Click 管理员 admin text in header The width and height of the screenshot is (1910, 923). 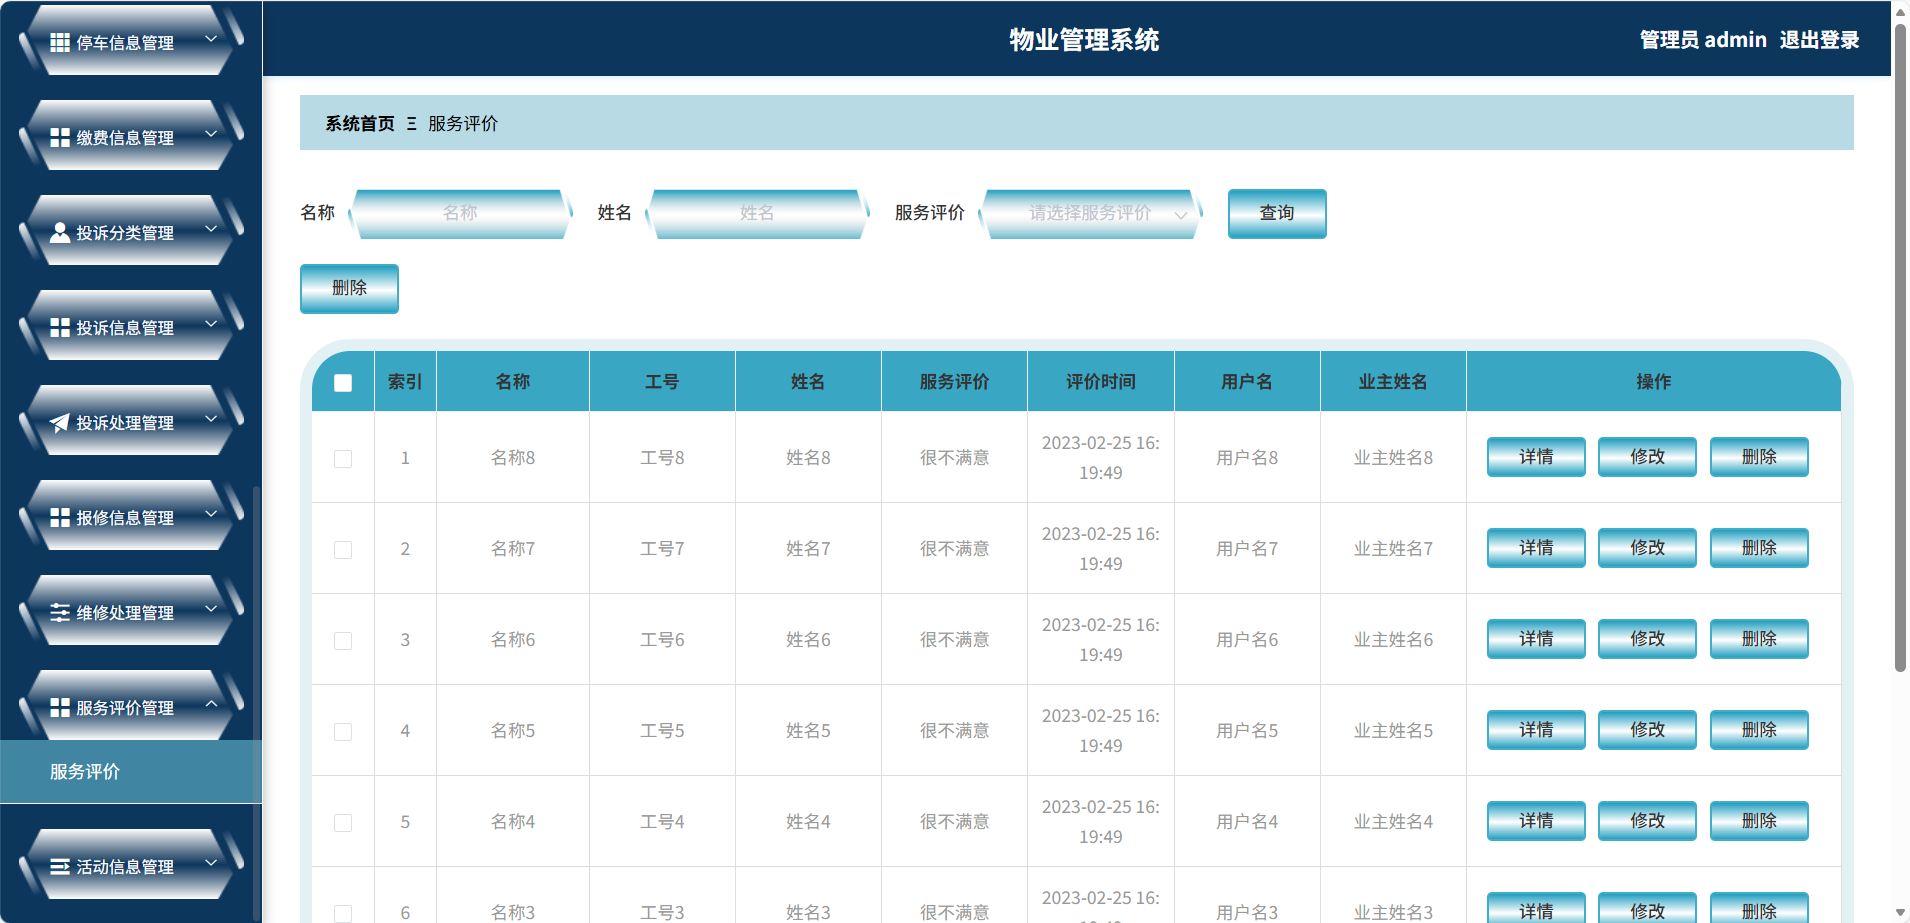(1703, 40)
